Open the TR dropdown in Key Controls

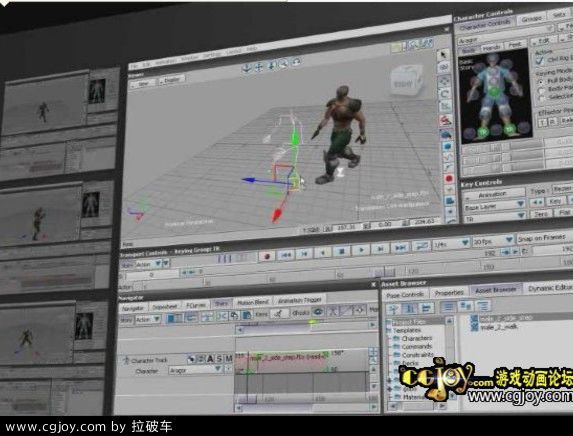[494, 218]
